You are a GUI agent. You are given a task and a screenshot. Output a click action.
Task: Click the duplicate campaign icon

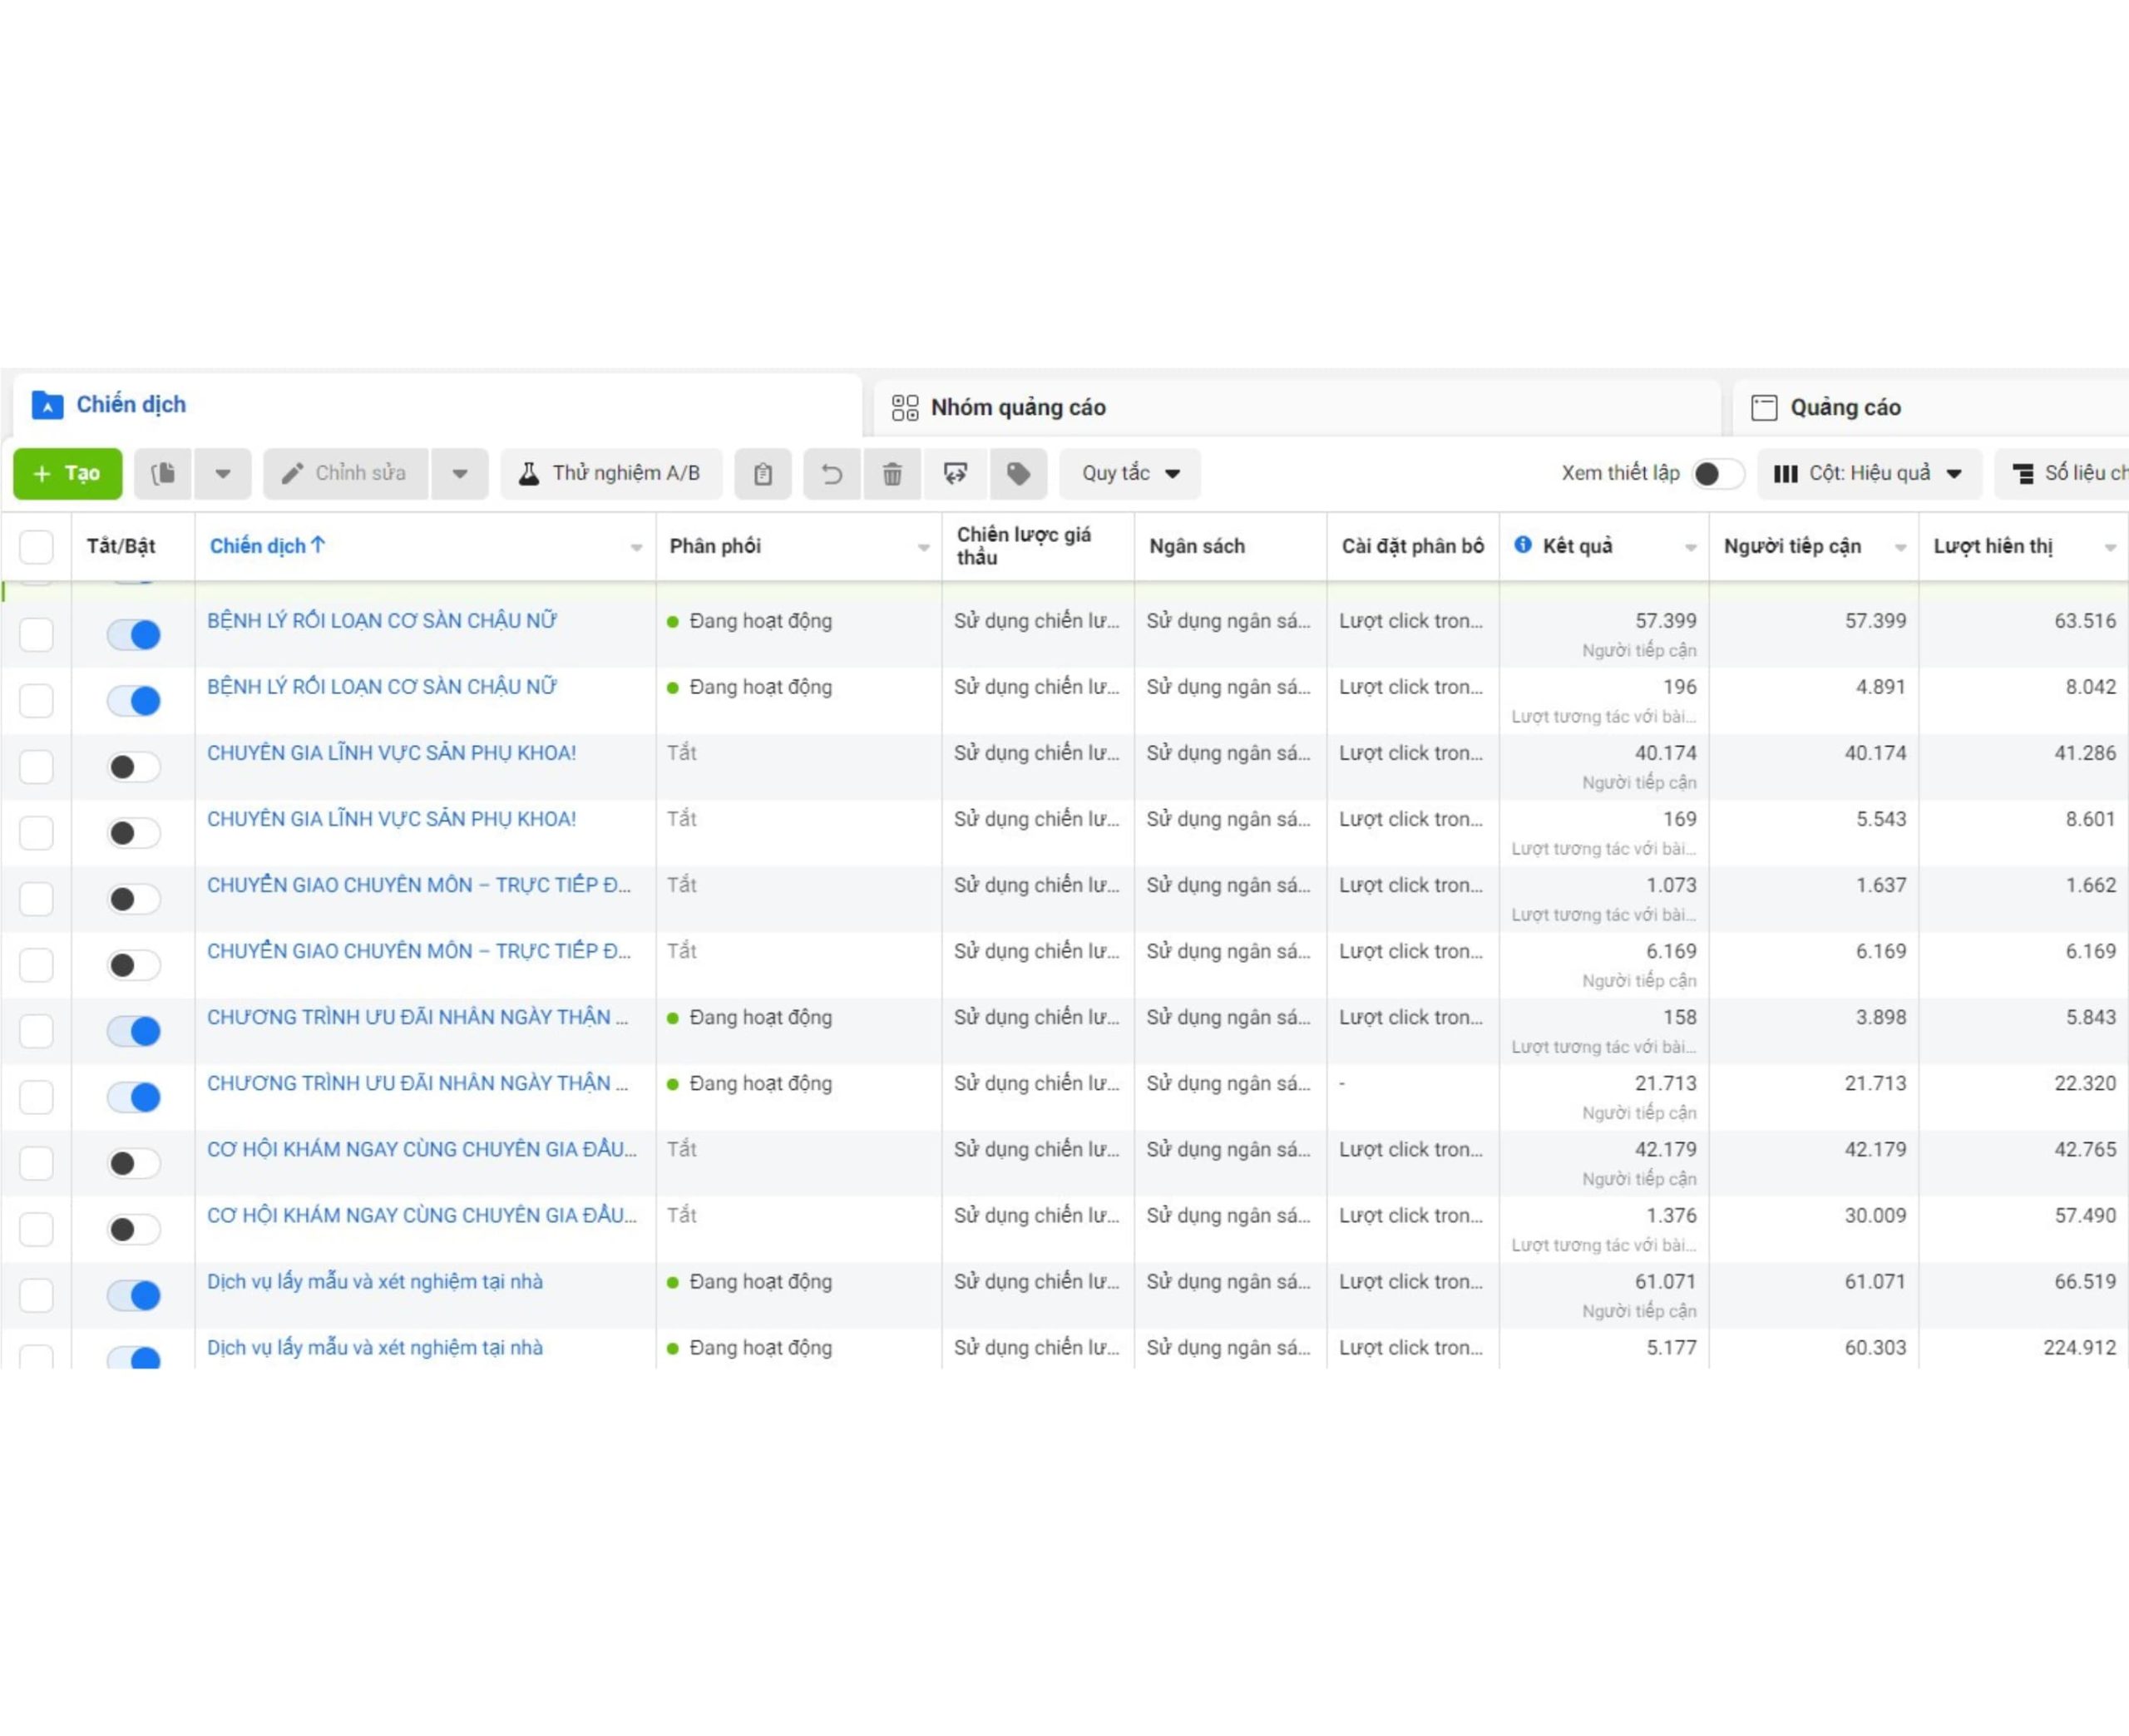[163, 473]
